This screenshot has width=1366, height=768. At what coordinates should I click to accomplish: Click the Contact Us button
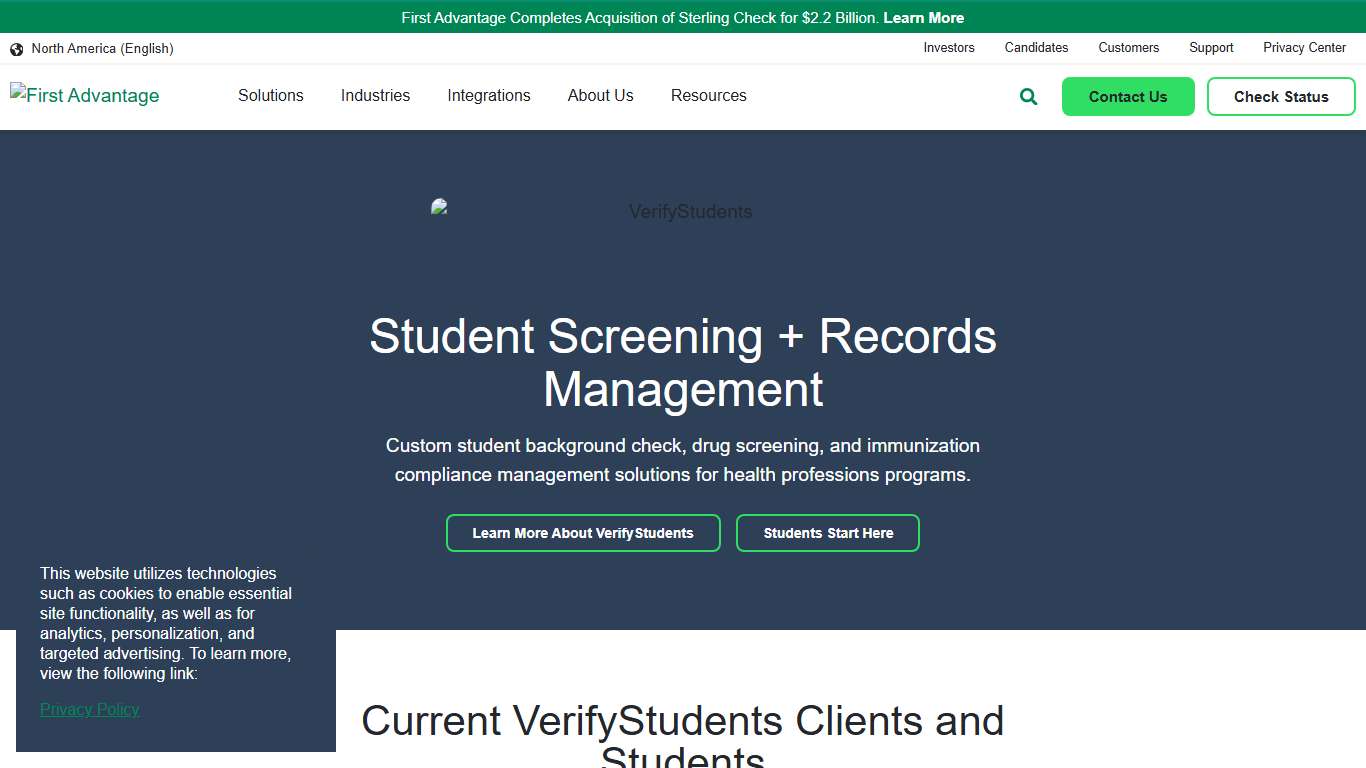coord(1128,96)
